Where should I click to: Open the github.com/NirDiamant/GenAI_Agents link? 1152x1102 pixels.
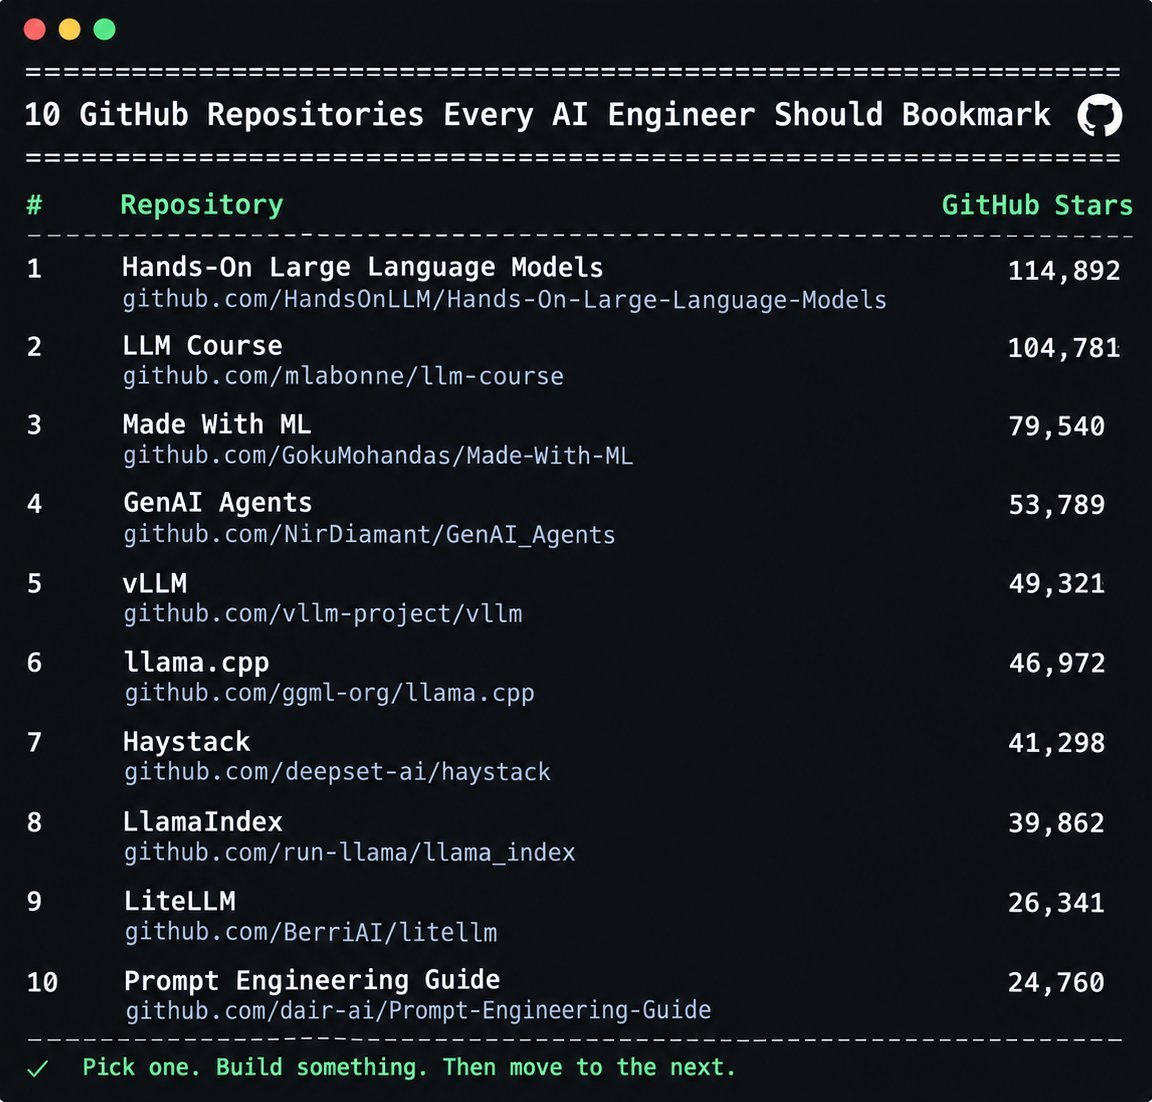[x=369, y=534]
